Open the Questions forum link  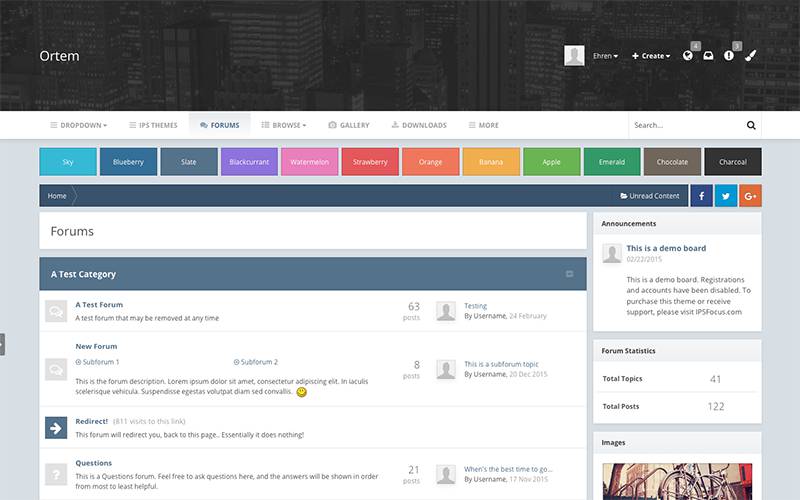pyautogui.click(x=93, y=463)
